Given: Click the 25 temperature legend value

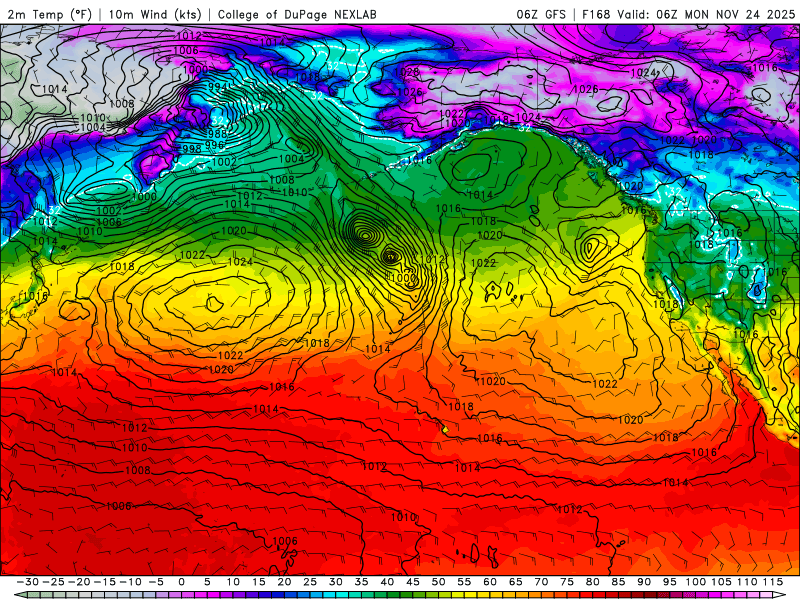Looking at the screenshot, I should 310,582.
